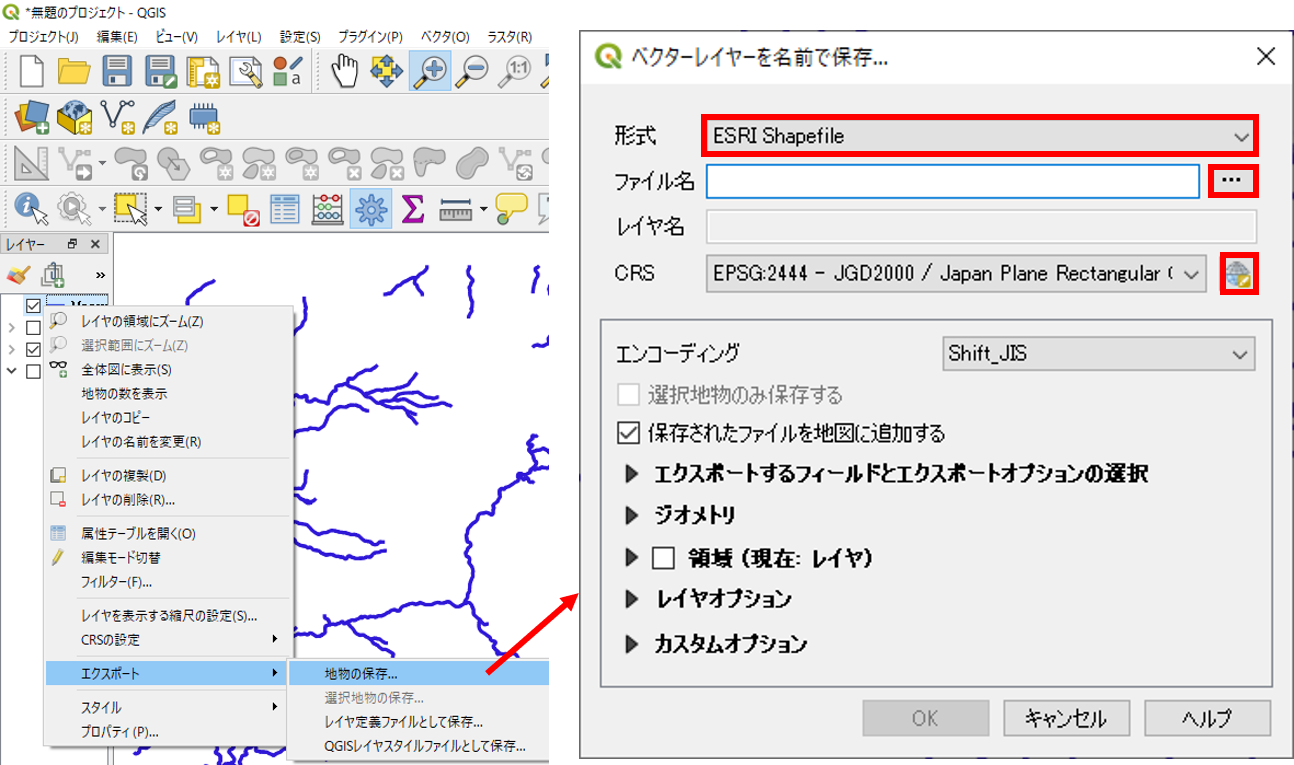Select the Zoom In magnifier tool

point(429,70)
